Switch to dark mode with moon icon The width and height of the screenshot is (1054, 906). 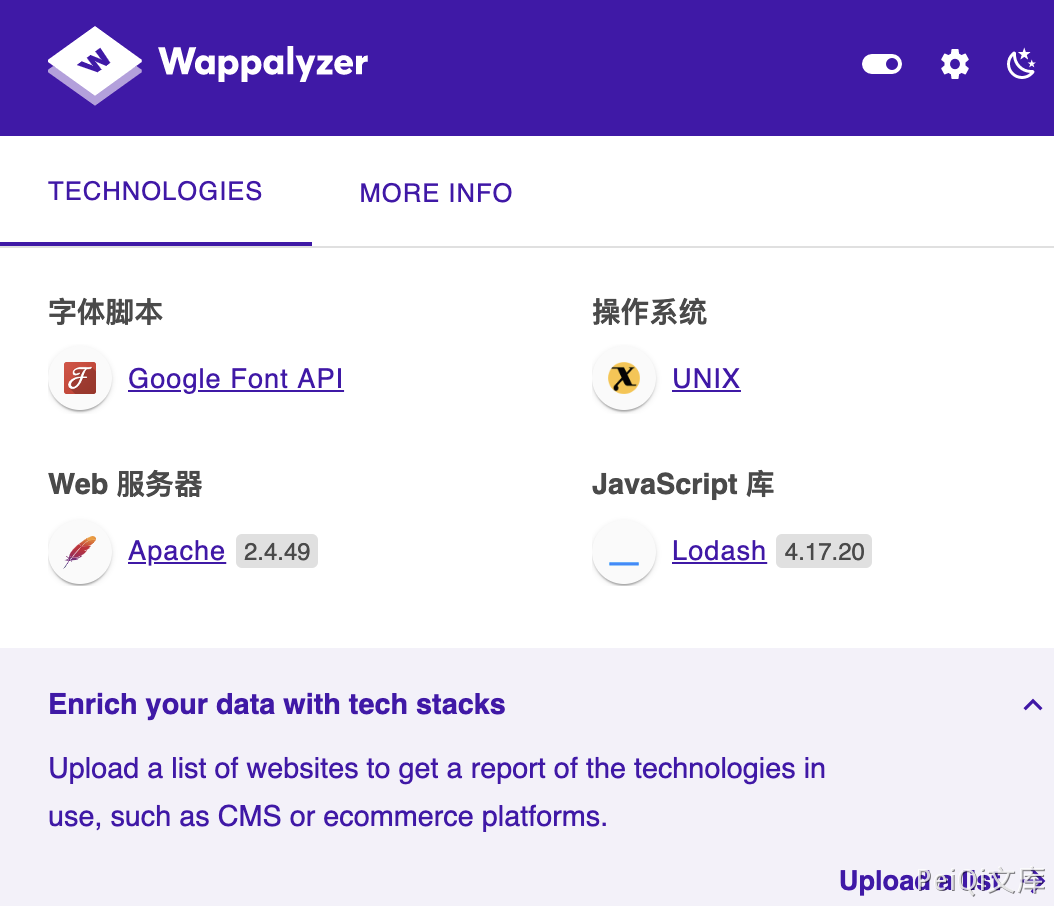[1021, 64]
